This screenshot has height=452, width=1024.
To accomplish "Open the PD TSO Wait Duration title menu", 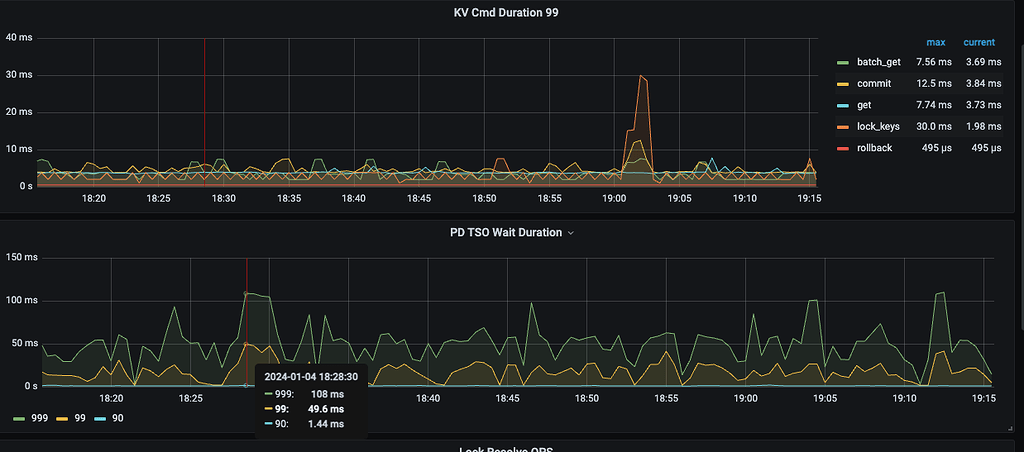I will 506,232.
